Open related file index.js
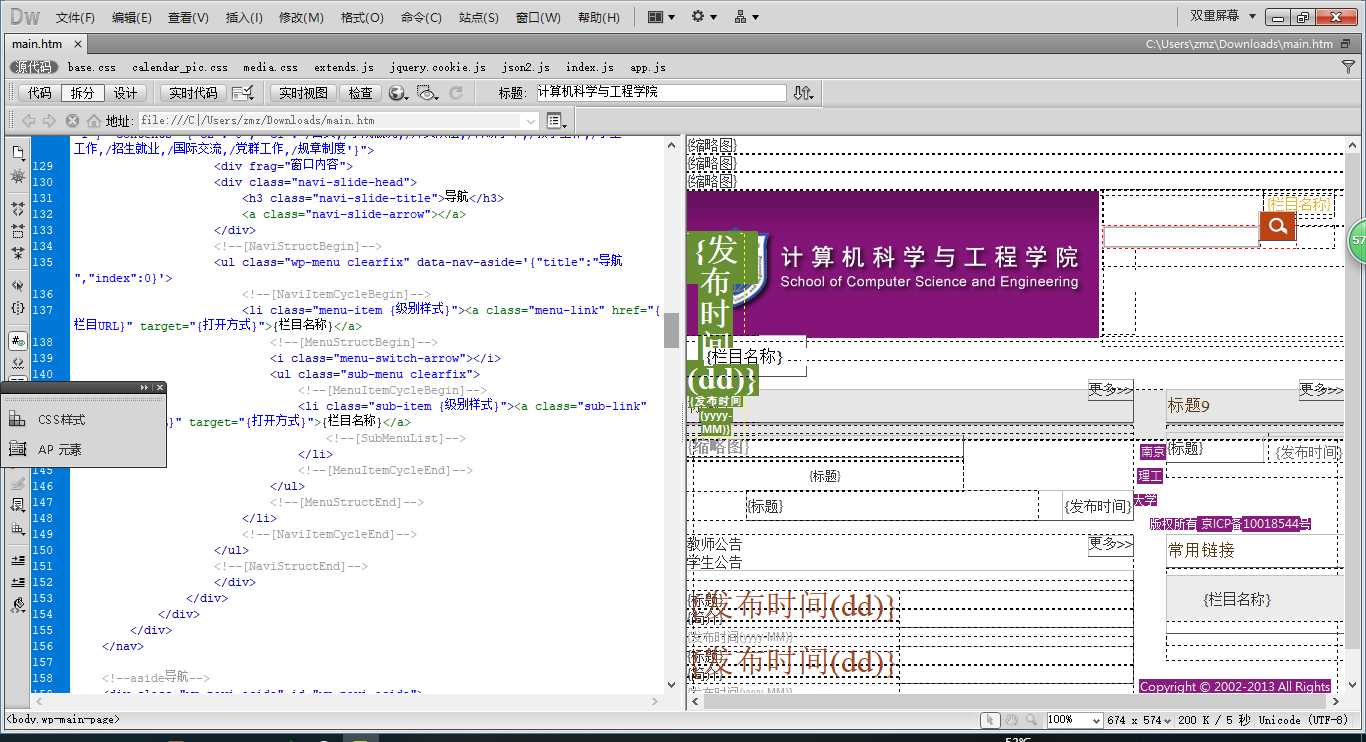This screenshot has width=1366, height=742. (x=590, y=67)
